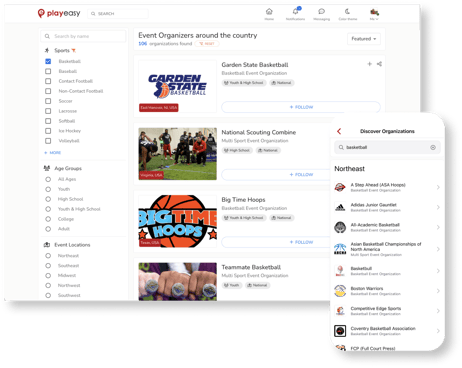462x368 pixels.
Task: Open Asian Basketball Championships chevron
Action: click(438, 249)
